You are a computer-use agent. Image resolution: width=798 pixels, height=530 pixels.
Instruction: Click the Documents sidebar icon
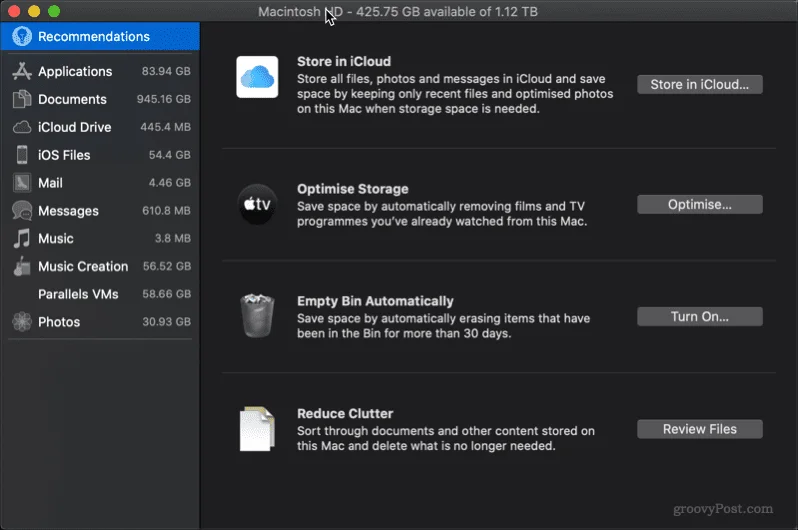(x=22, y=99)
